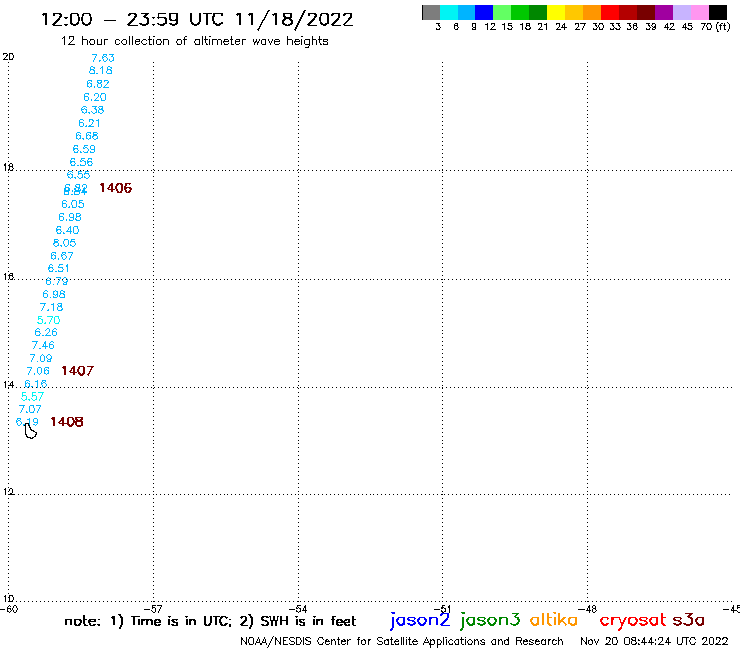Click the 7.09 wave height value
Screen dimensions: 740x650
click(x=41, y=358)
